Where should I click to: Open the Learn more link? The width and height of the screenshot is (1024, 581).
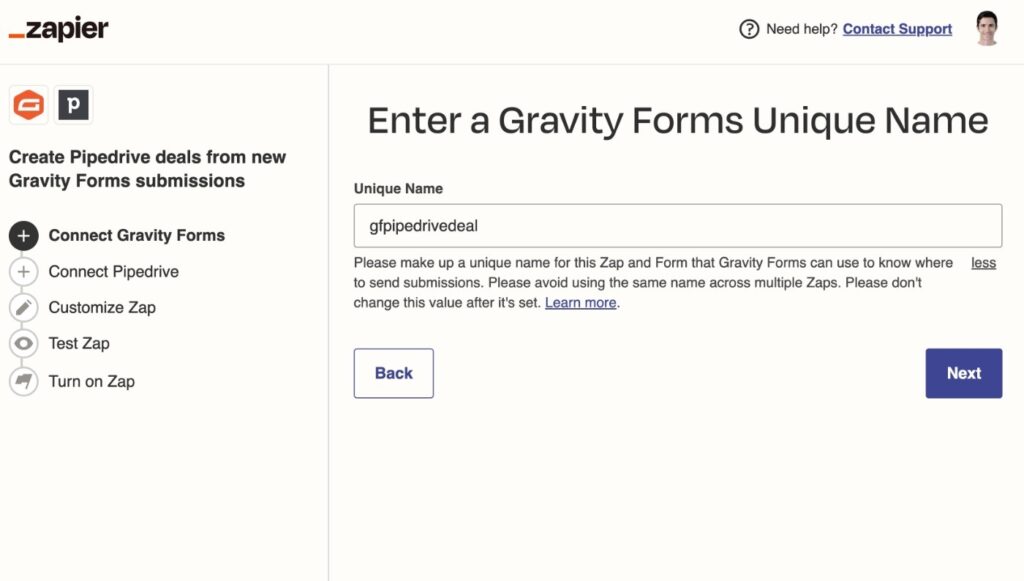click(580, 302)
